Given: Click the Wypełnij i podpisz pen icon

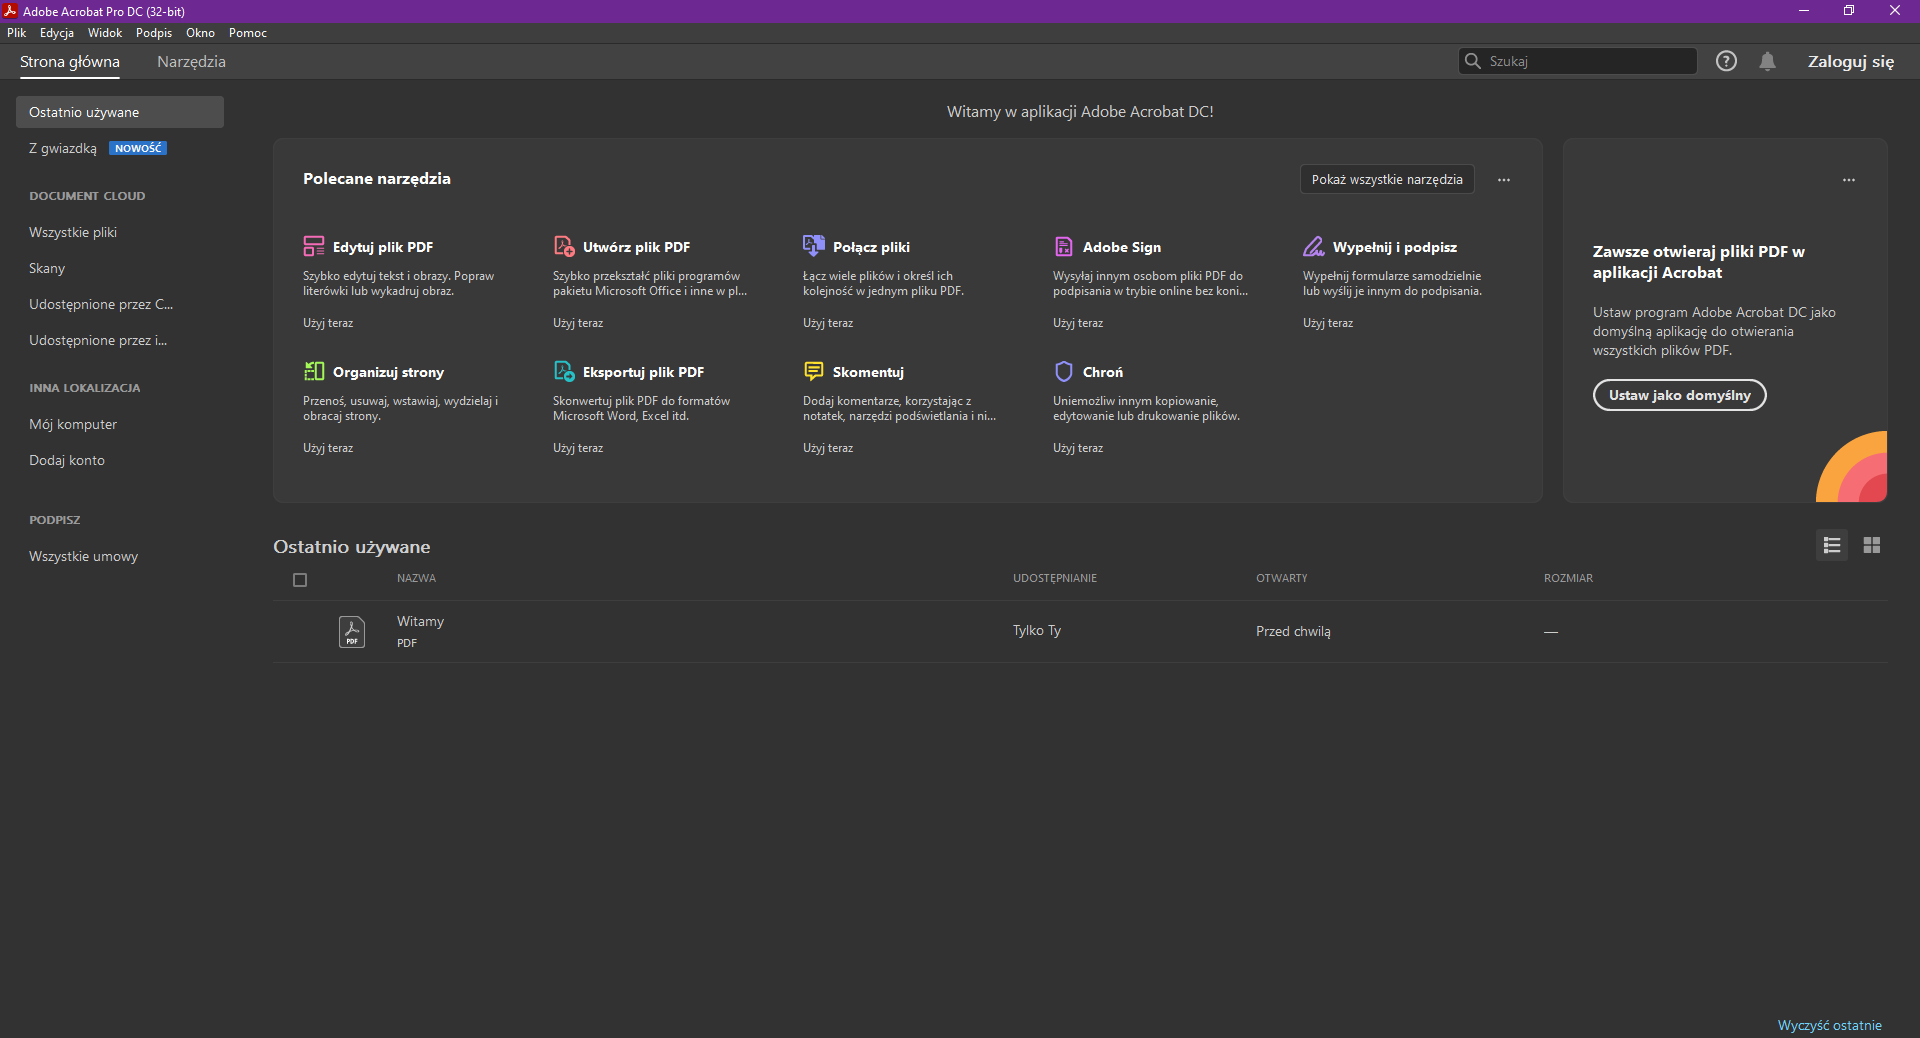Looking at the screenshot, I should click(1314, 246).
